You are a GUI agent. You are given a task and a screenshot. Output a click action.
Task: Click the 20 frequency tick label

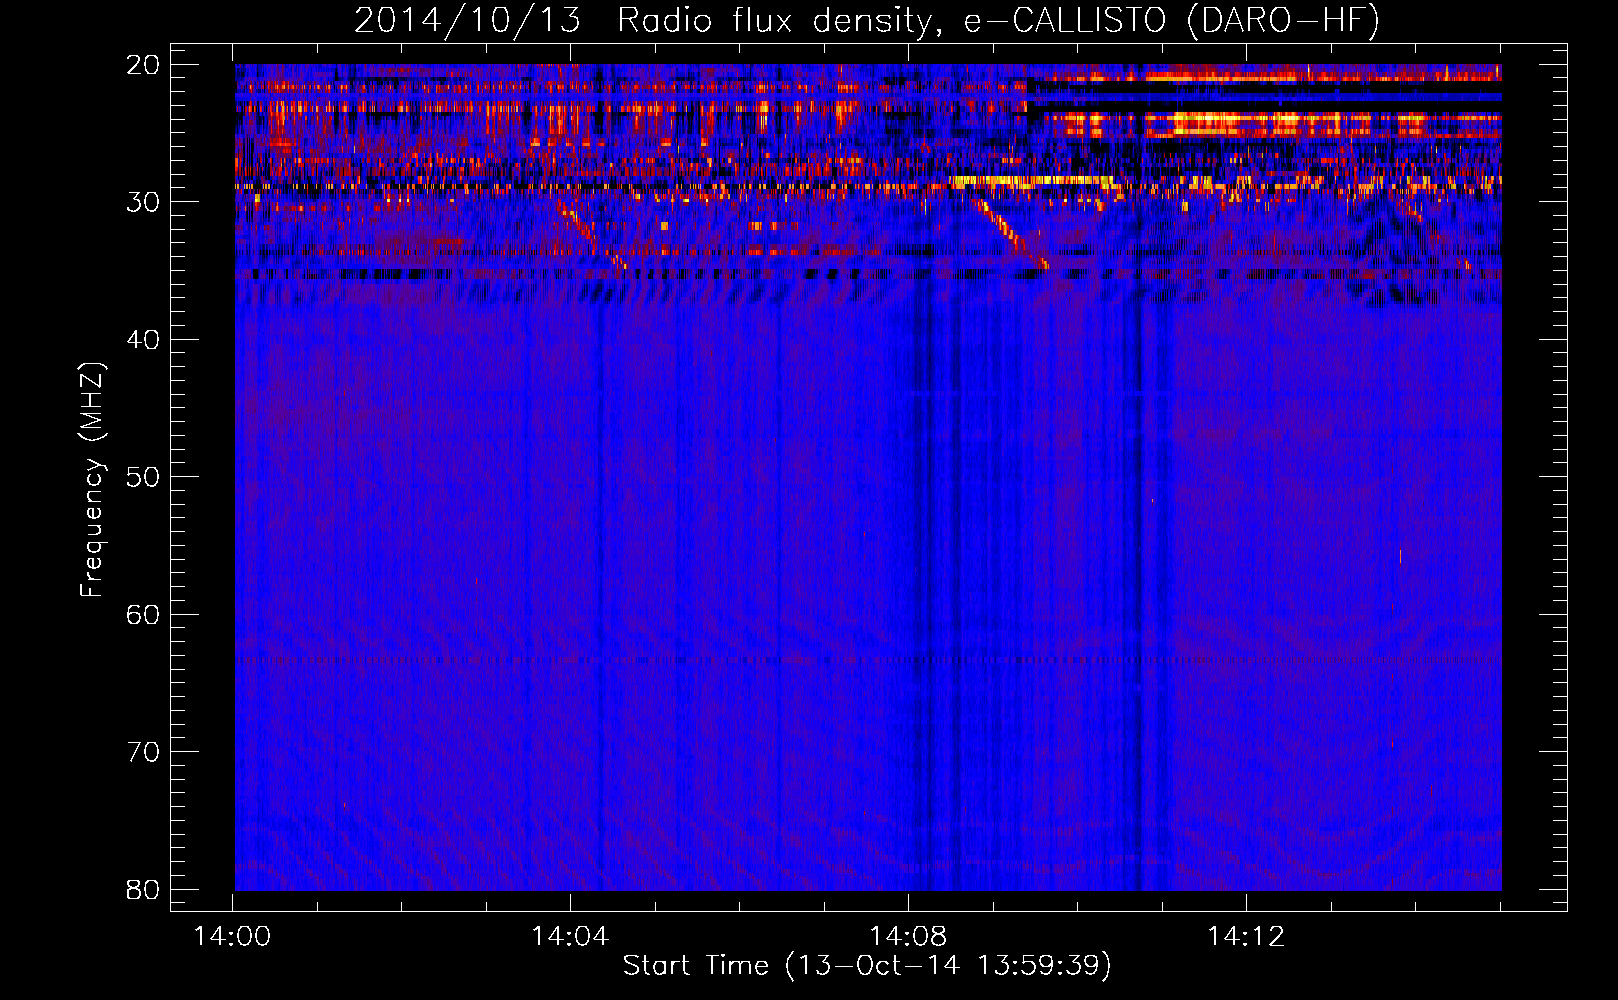coord(143,65)
